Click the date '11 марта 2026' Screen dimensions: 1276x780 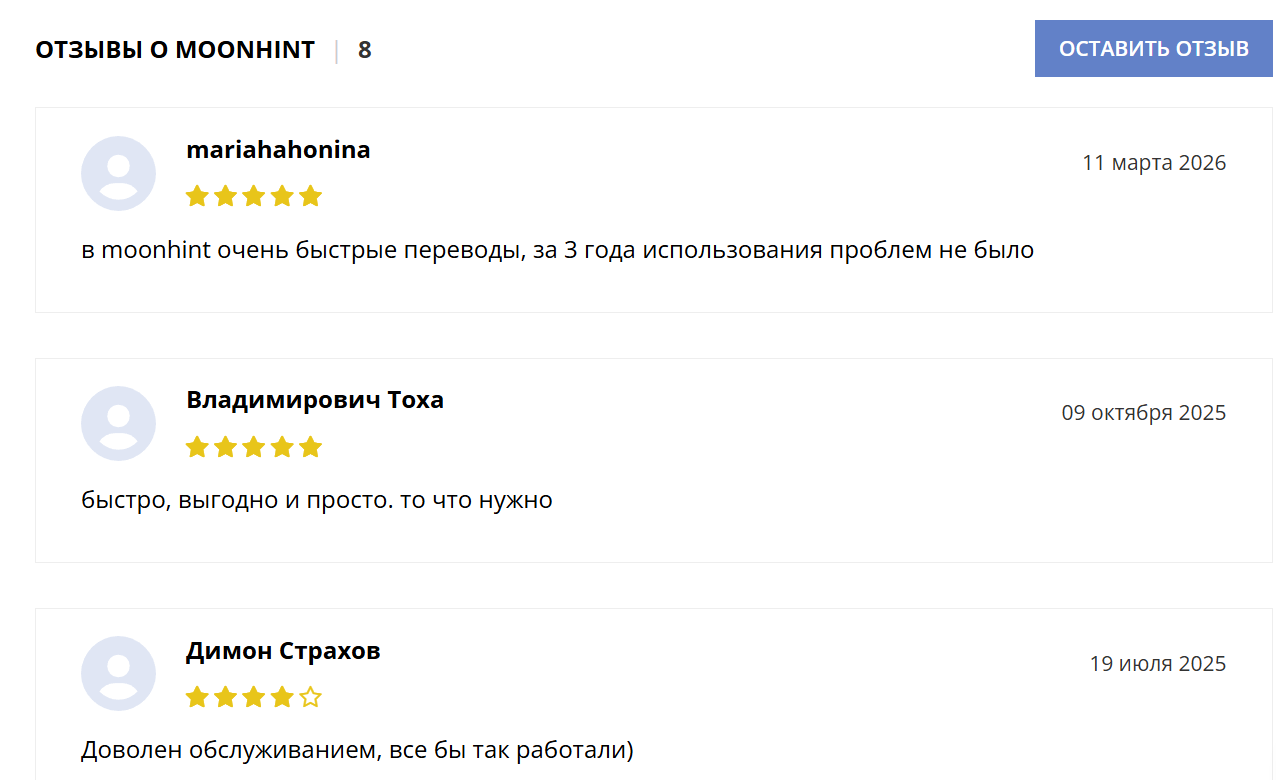(1153, 163)
